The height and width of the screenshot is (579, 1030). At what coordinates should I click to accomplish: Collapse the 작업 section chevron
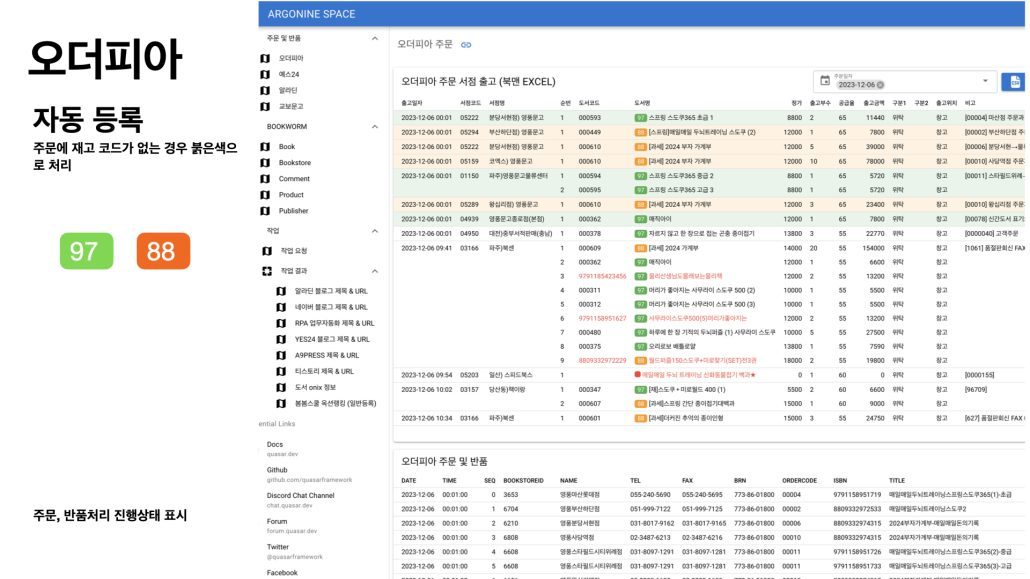tap(374, 230)
